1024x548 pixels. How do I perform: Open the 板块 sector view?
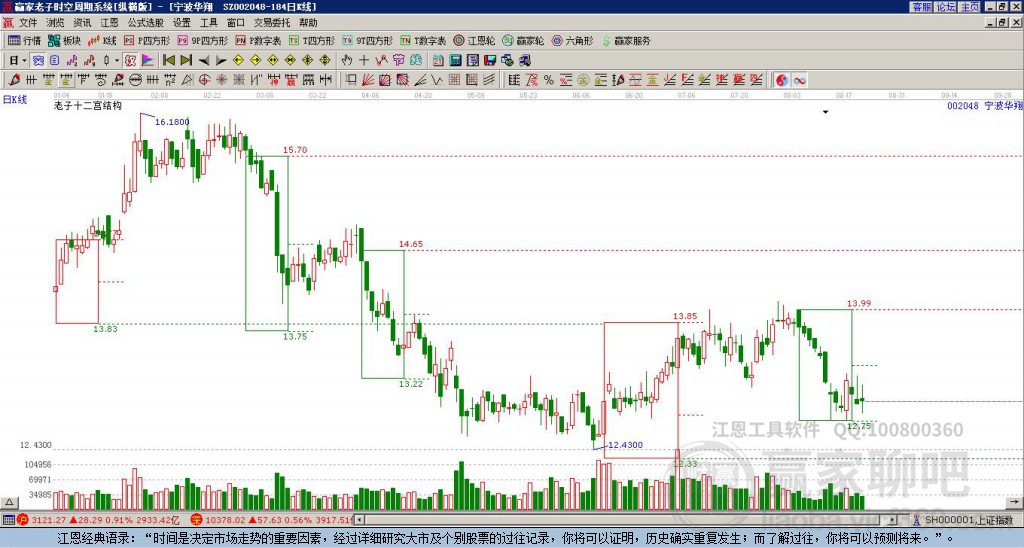(x=64, y=40)
